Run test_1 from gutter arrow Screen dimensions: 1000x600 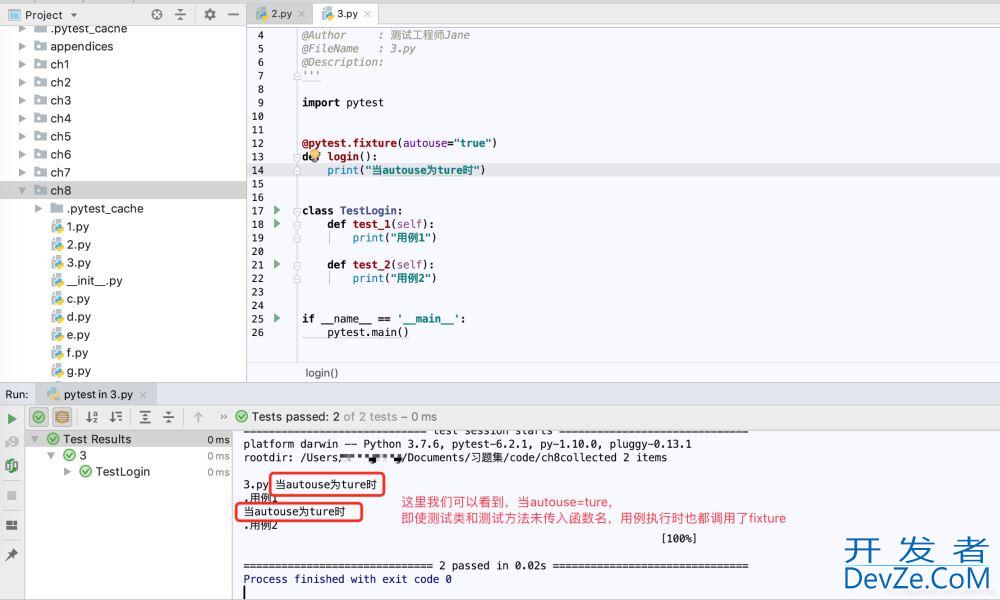coord(277,223)
